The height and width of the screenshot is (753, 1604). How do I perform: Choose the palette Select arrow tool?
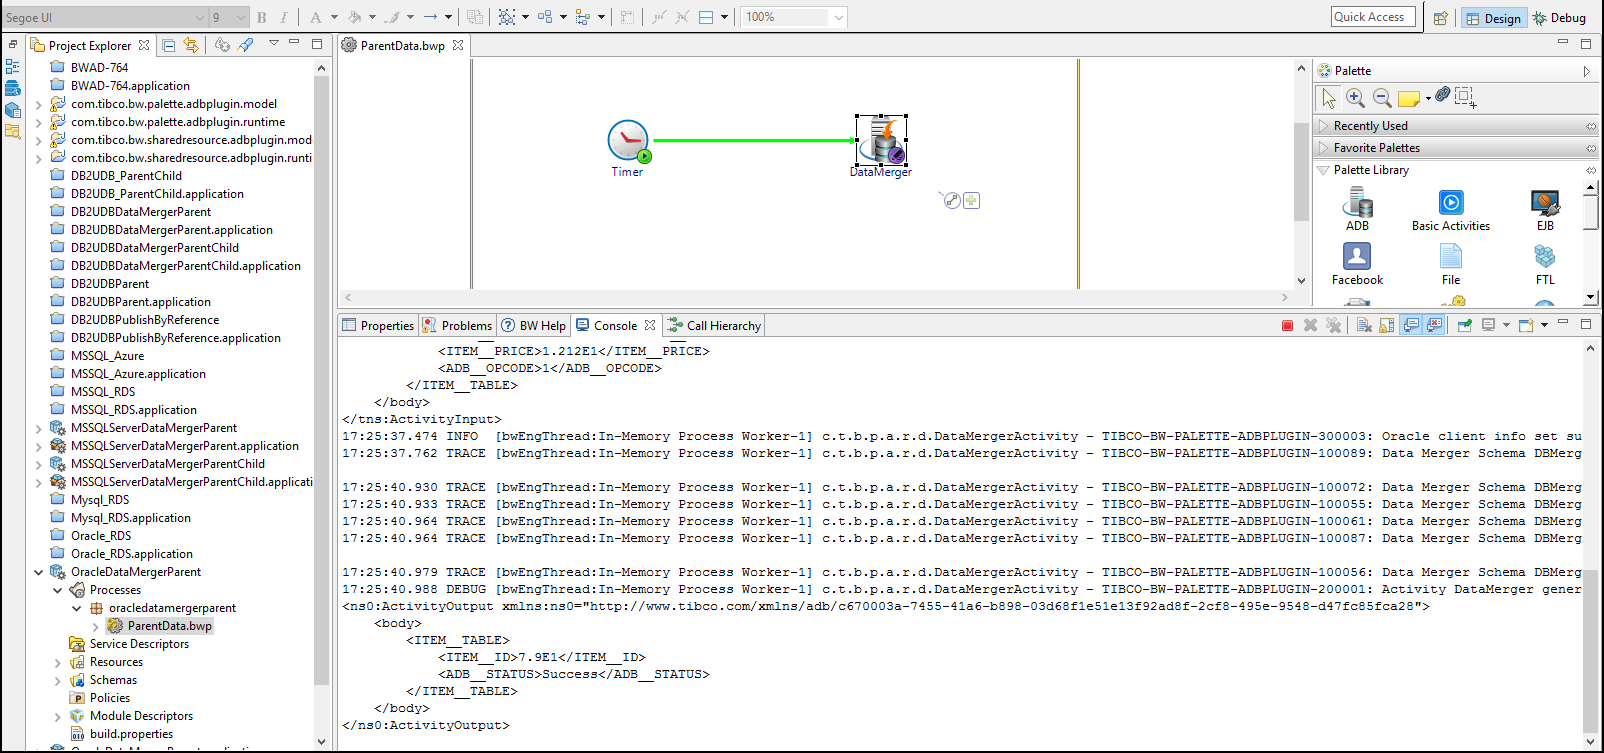coord(1329,98)
